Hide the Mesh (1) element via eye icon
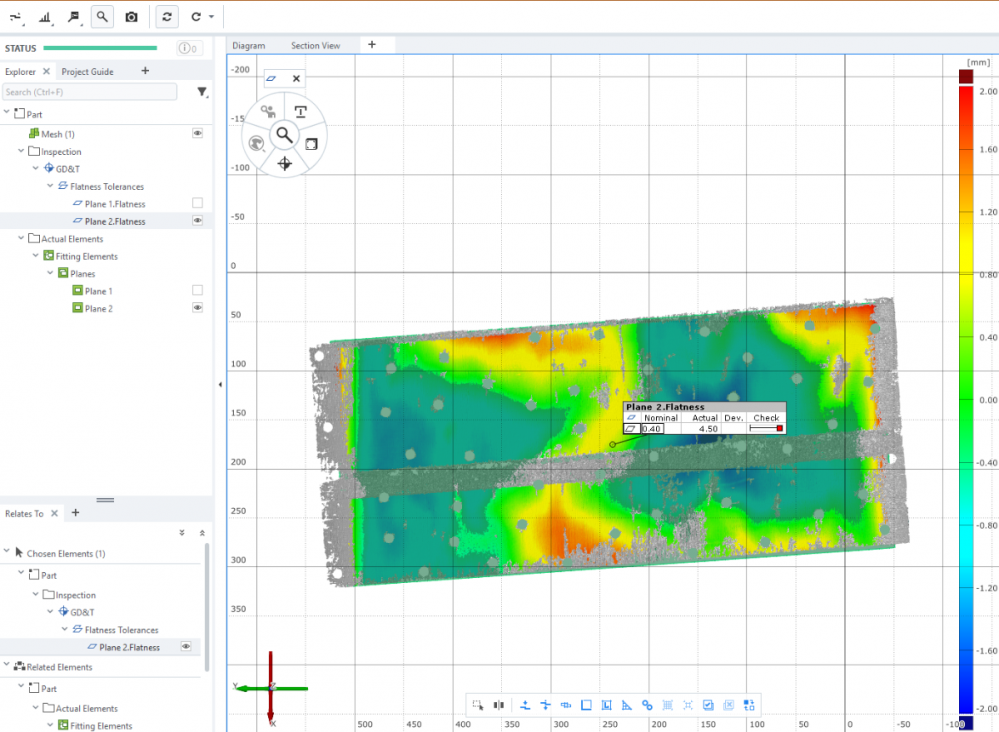 coord(197,133)
